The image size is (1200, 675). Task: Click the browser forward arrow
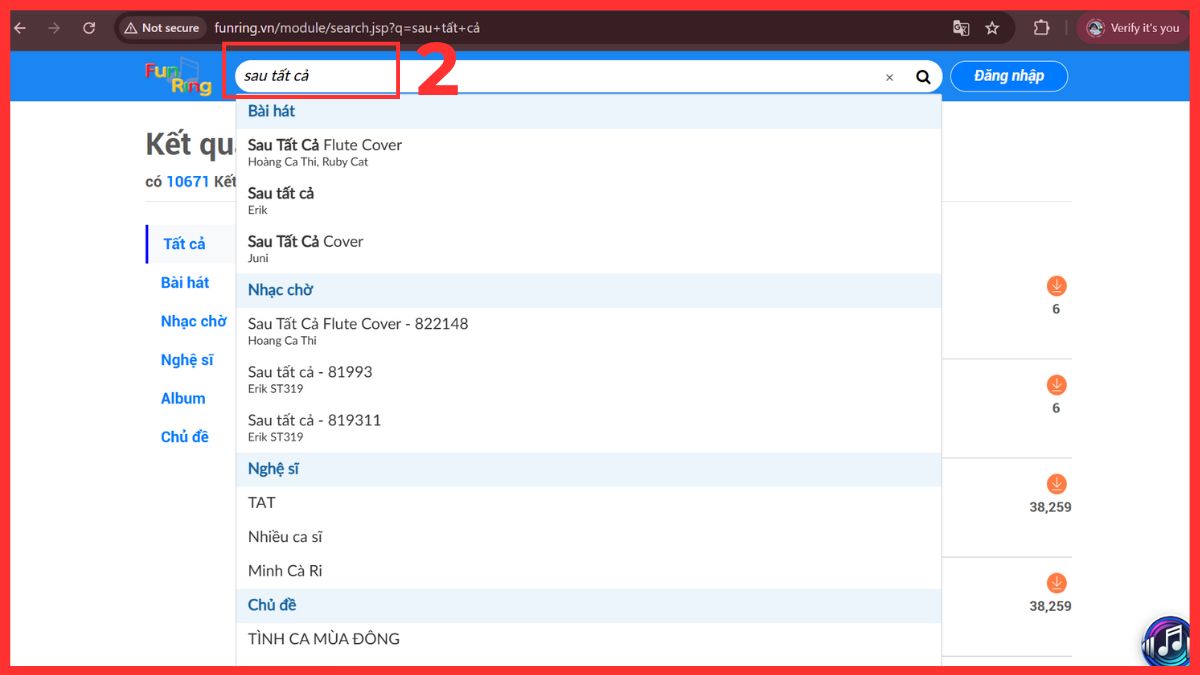[x=54, y=28]
